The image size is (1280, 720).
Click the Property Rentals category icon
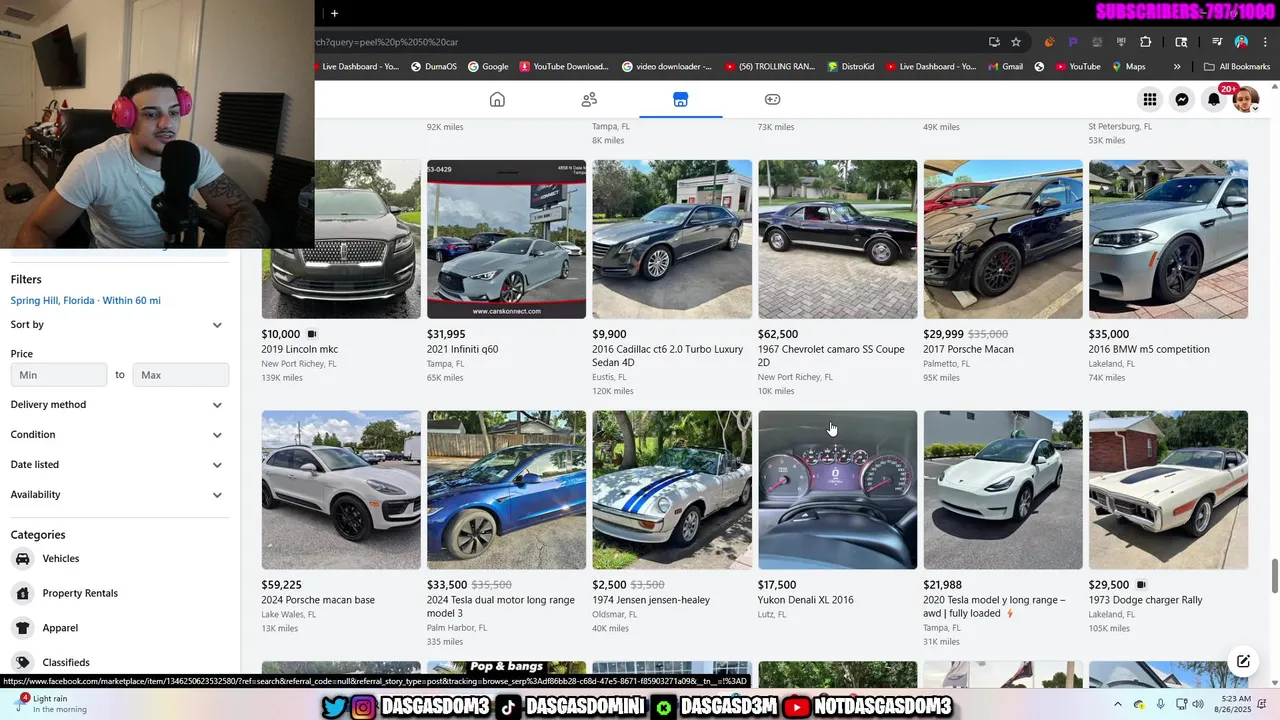click(x=22, y=593)
